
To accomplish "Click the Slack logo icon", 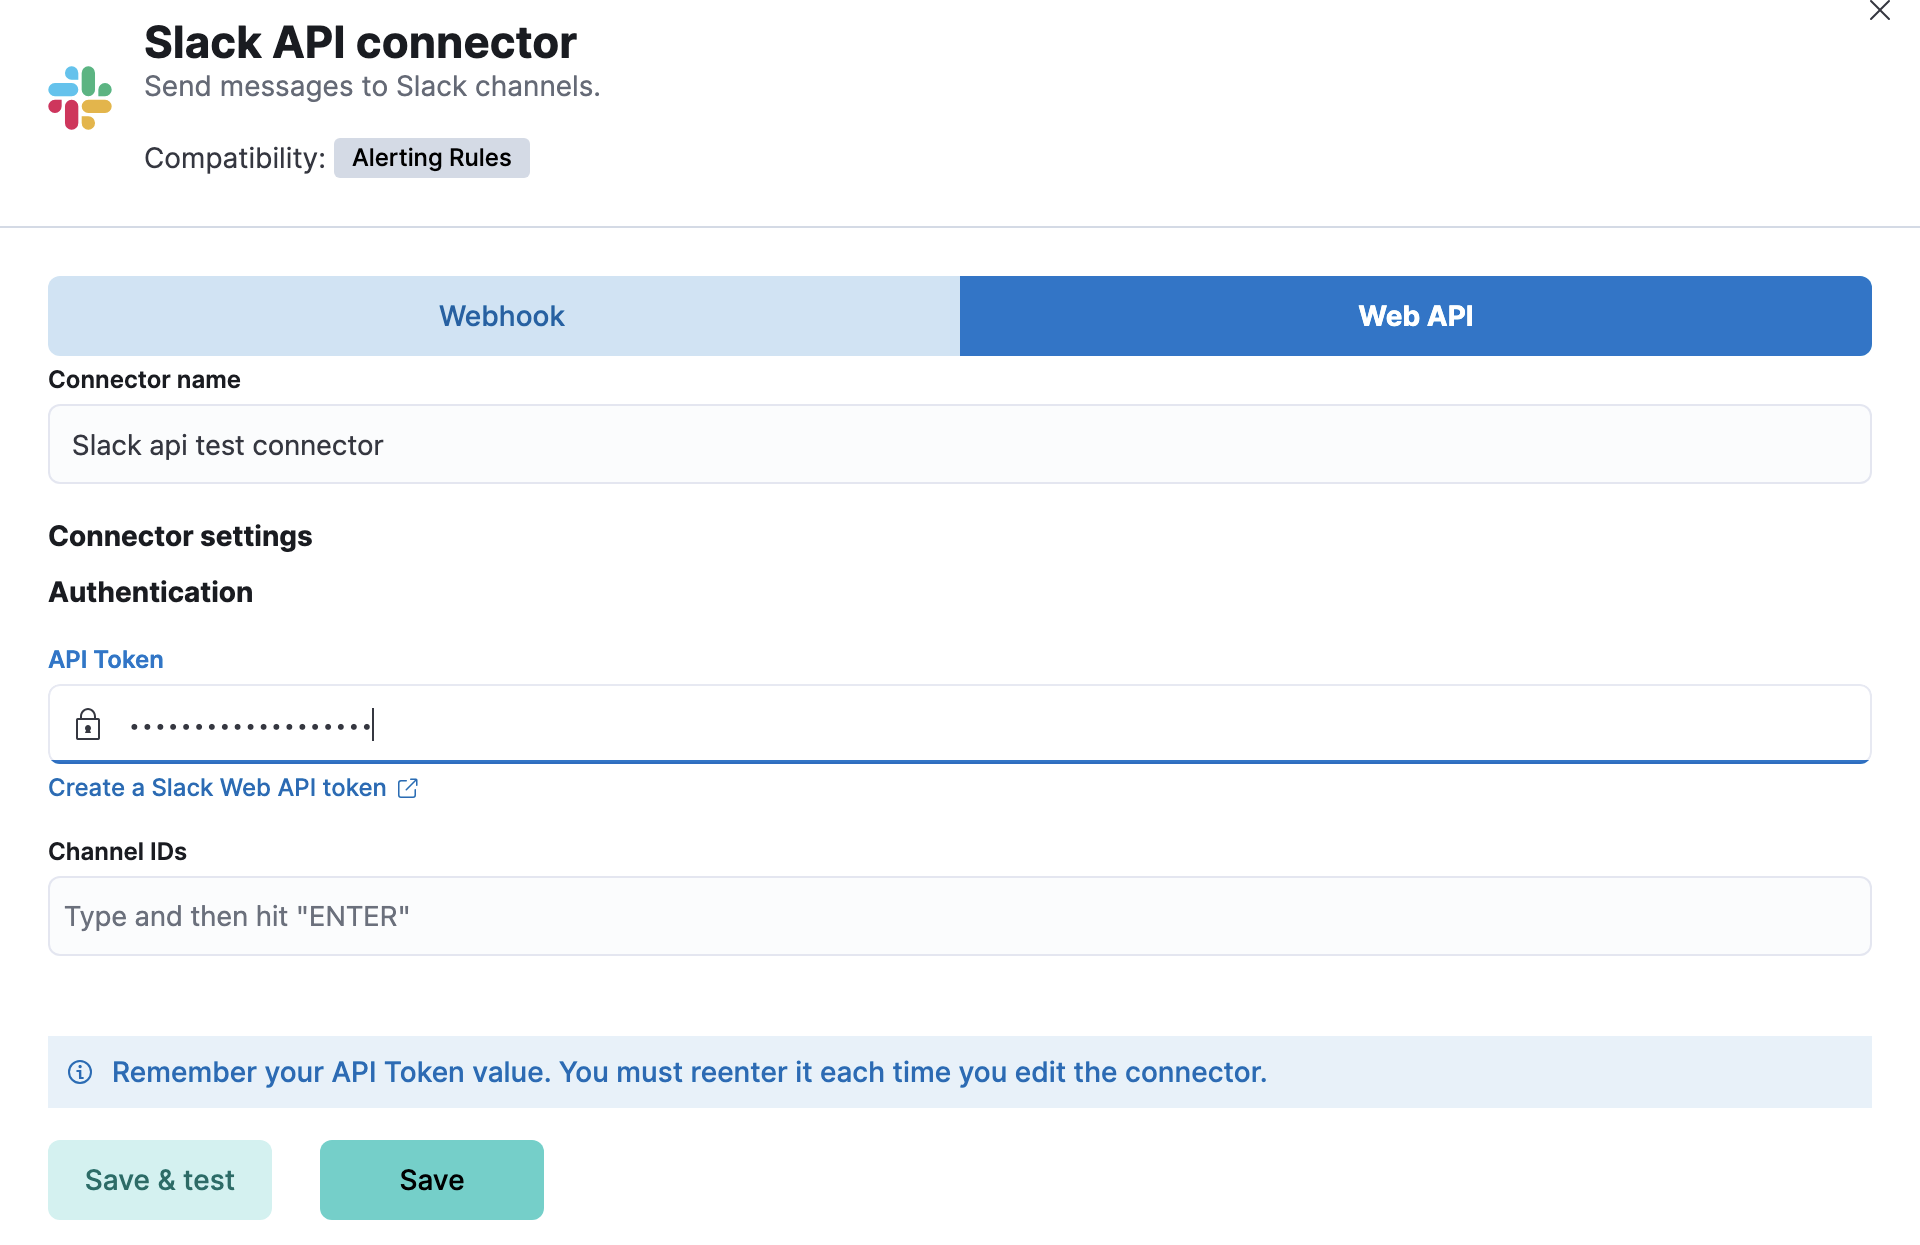I will [x=79, y=96].
